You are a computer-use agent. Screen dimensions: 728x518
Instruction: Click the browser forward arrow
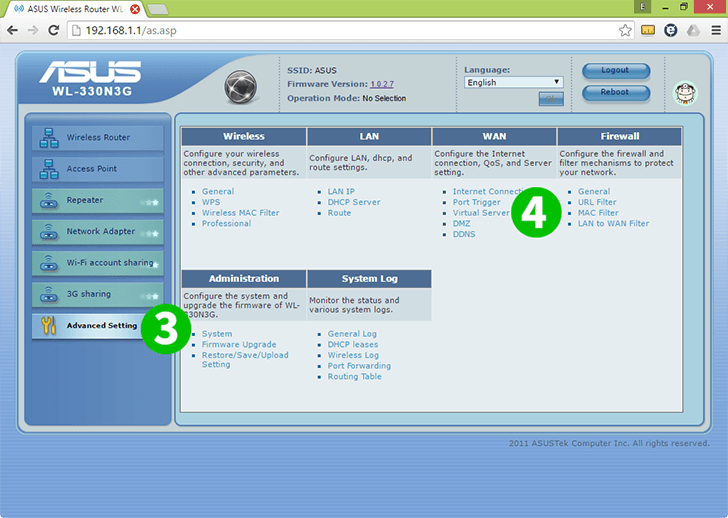click(33, 31)
